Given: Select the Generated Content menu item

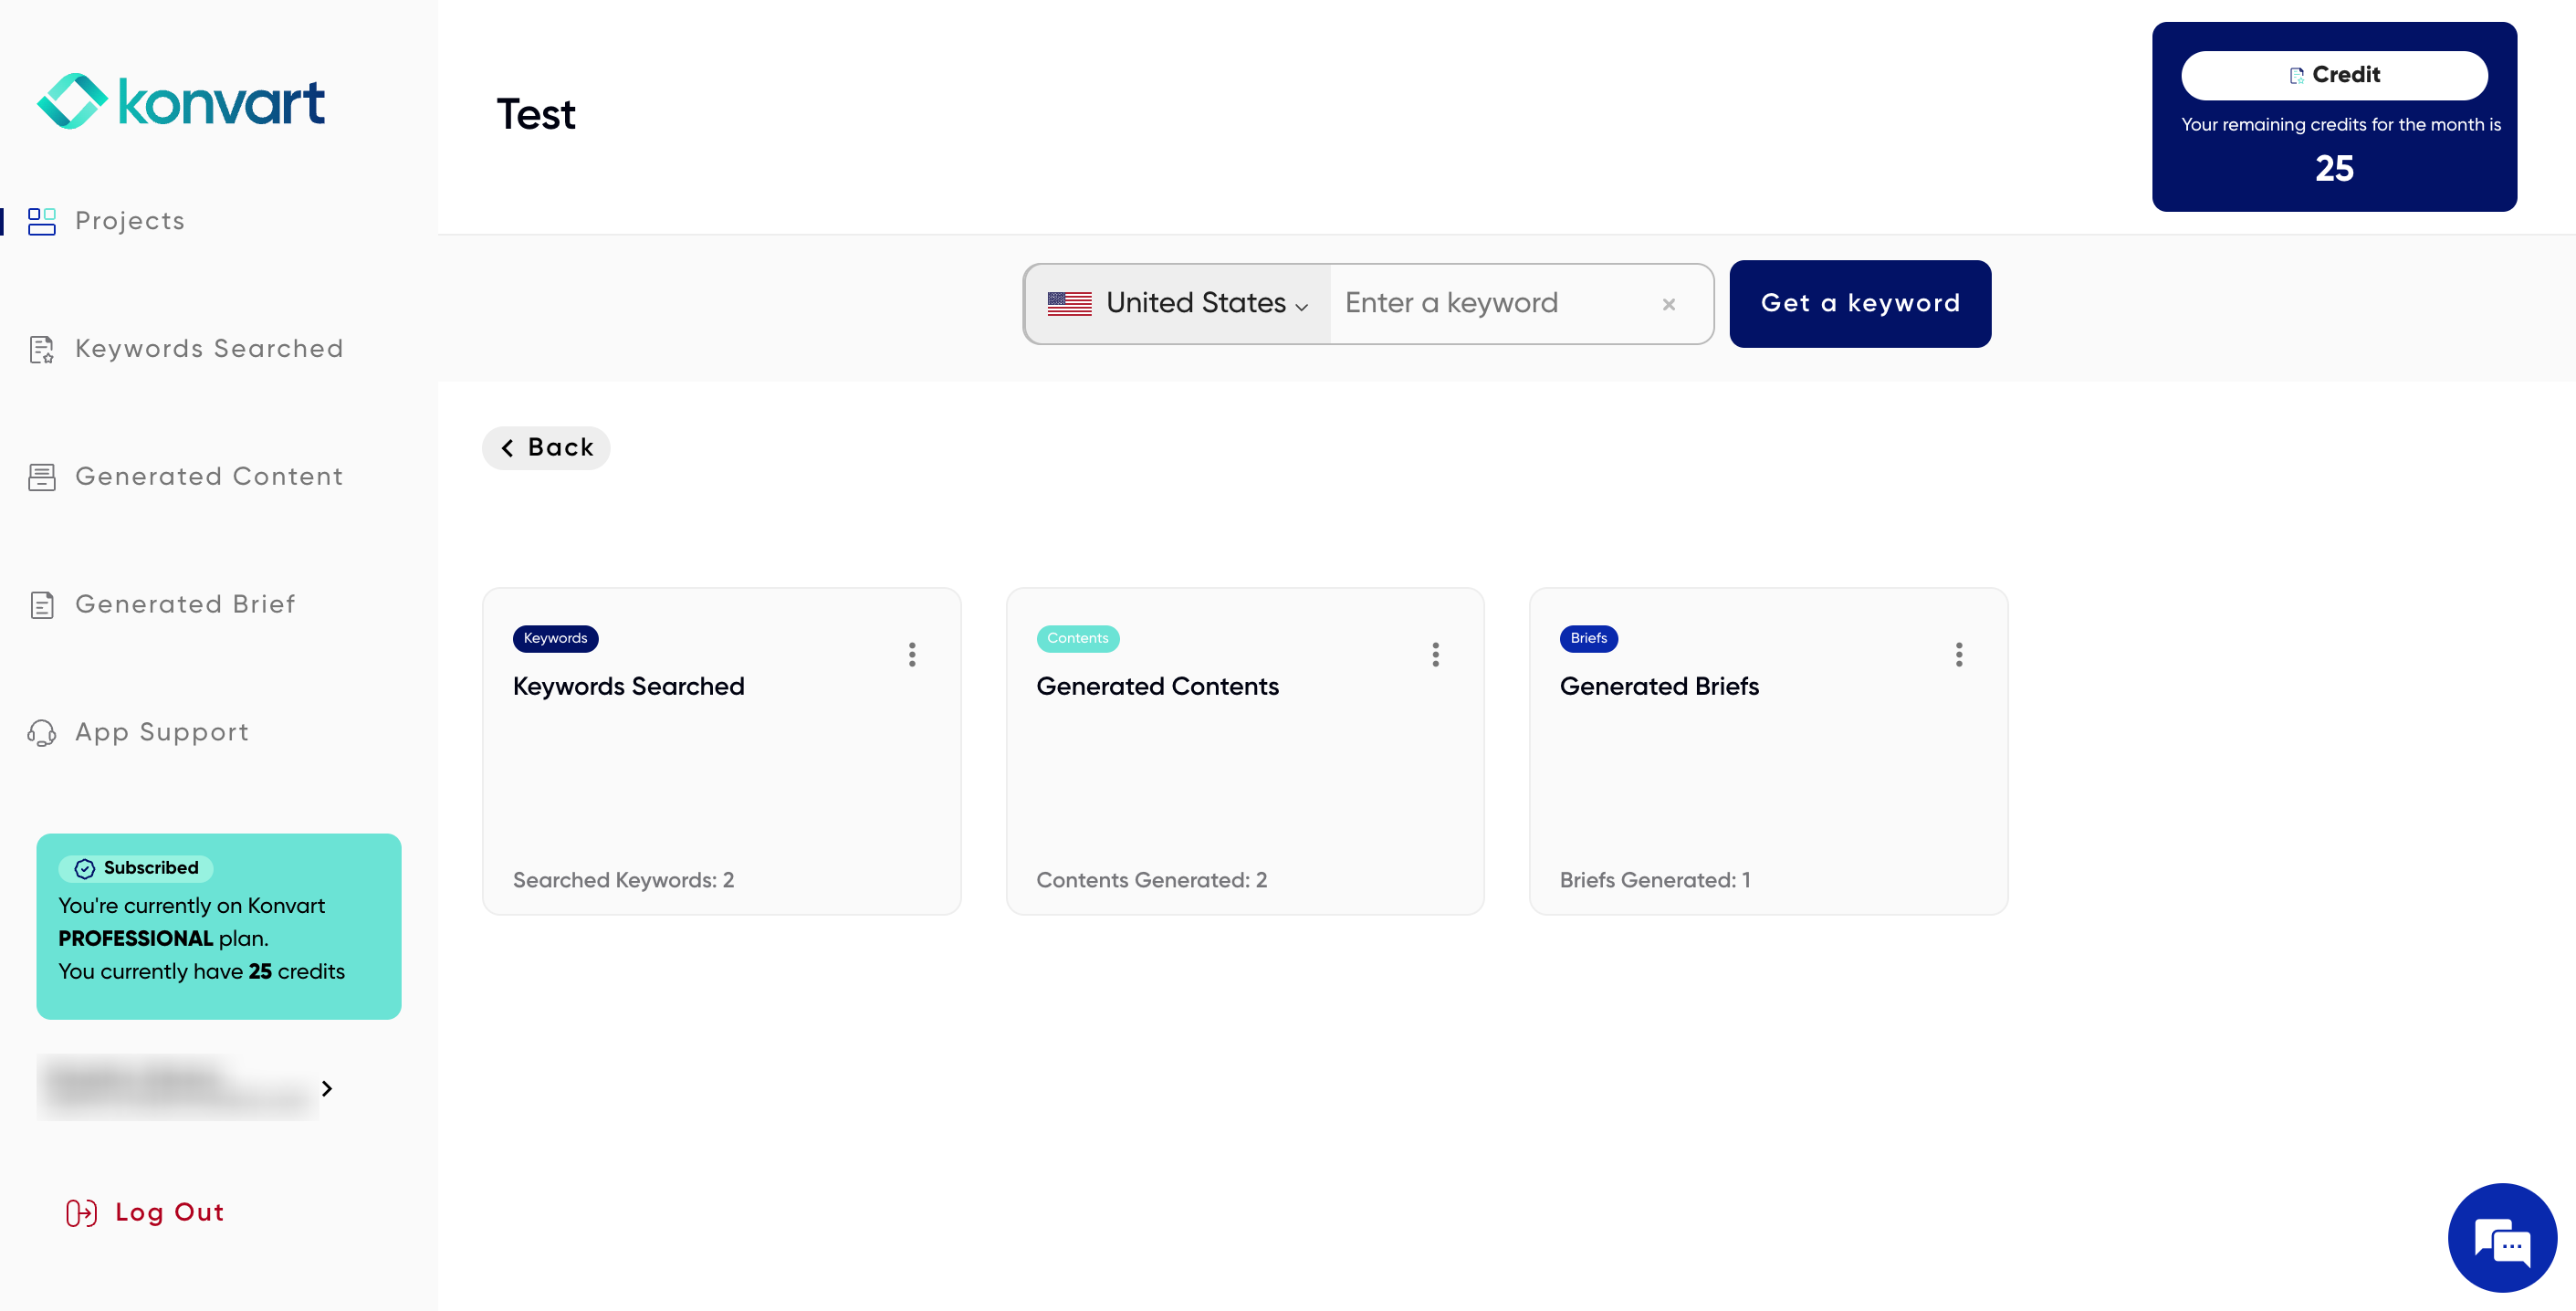Looking at the screenshot, I should click(x=209, y=475).
